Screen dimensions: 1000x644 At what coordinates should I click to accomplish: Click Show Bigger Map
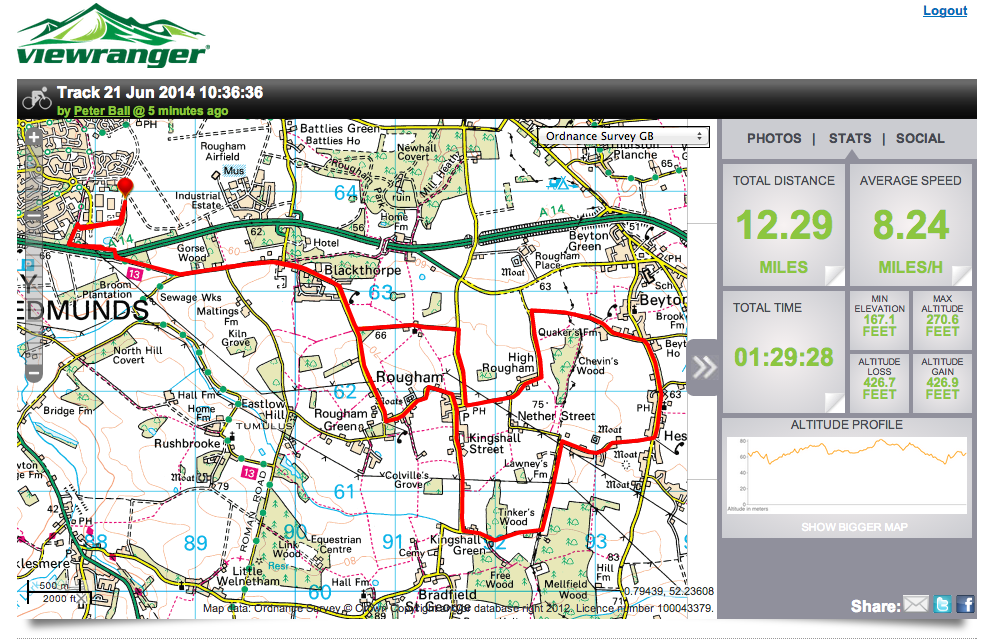point(847,527)
